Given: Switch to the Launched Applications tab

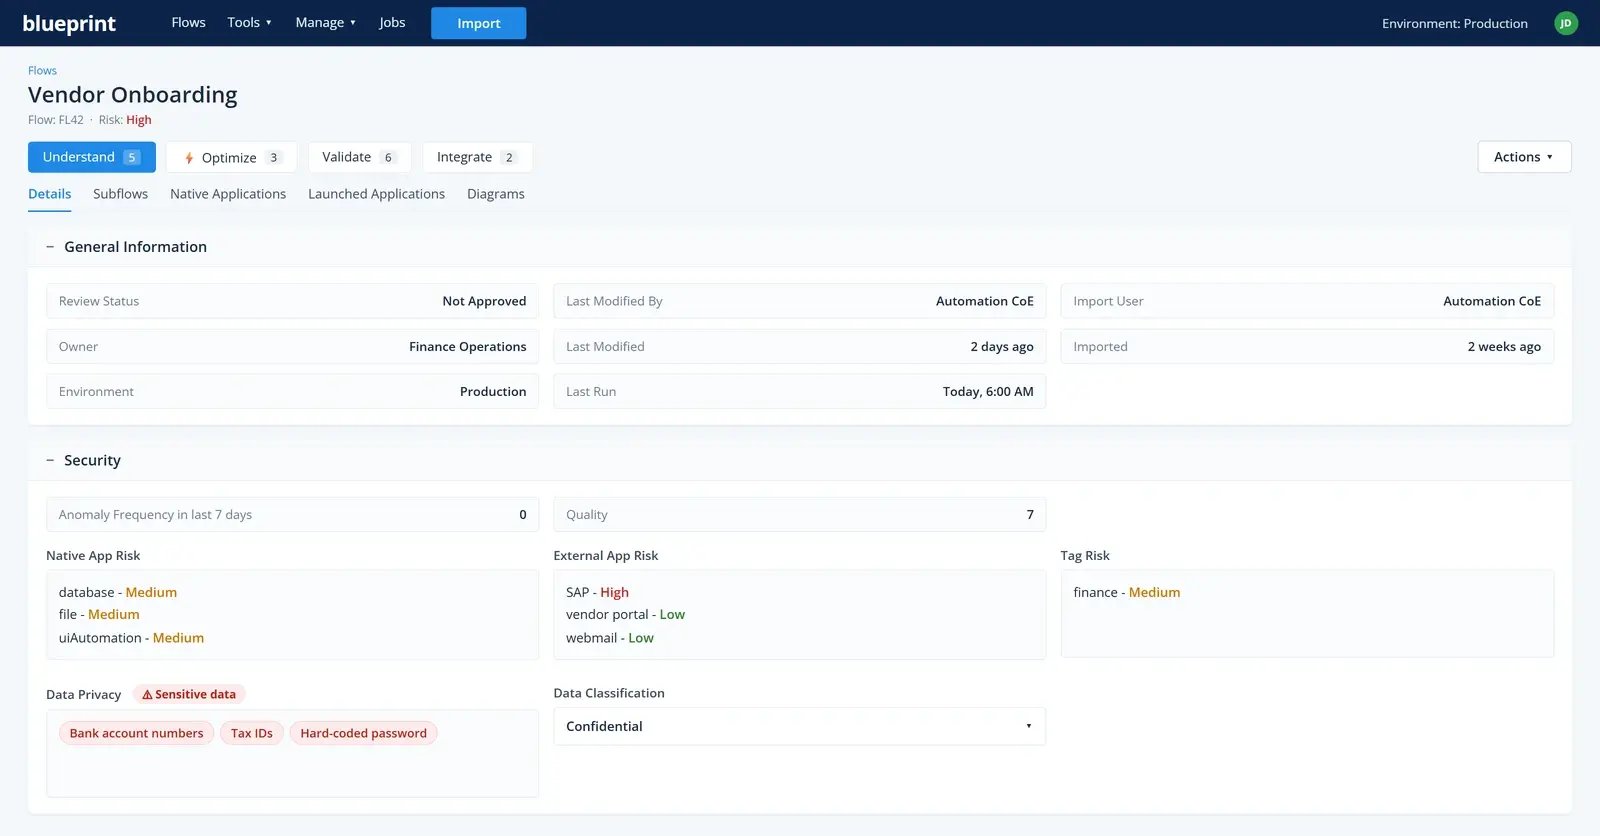Looking at the screenshot, I should pos(376,194).
